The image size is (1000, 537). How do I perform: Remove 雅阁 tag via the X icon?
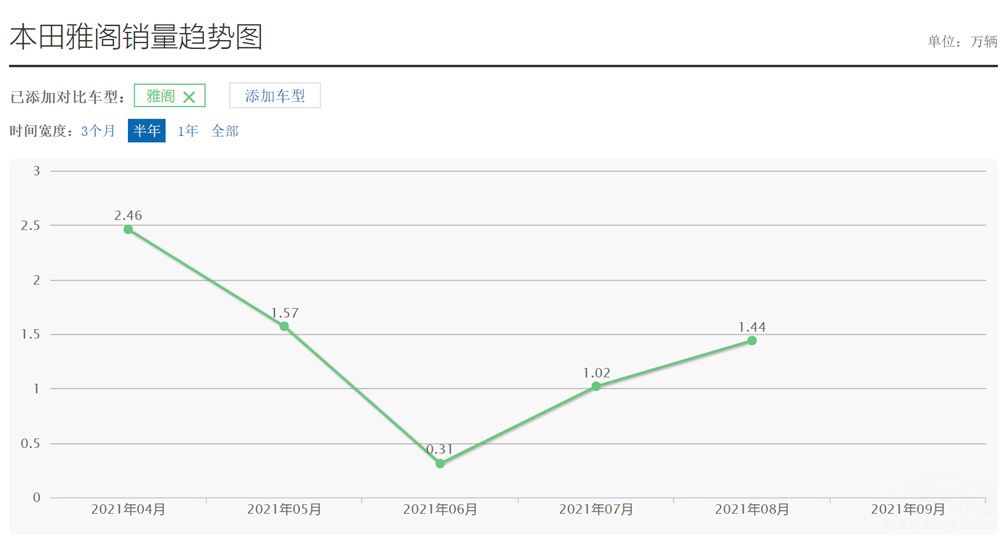tap(189, 97)
